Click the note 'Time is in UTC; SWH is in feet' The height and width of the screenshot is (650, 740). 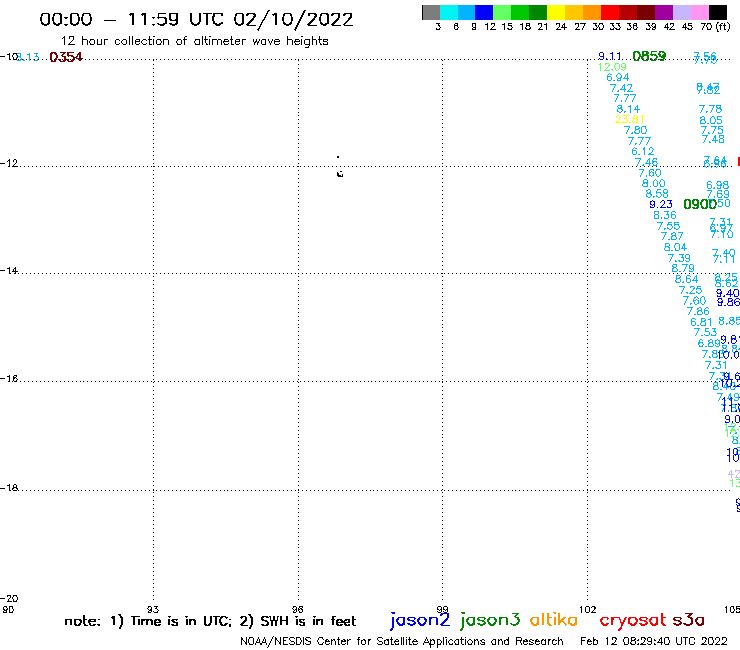click(210, 621)
